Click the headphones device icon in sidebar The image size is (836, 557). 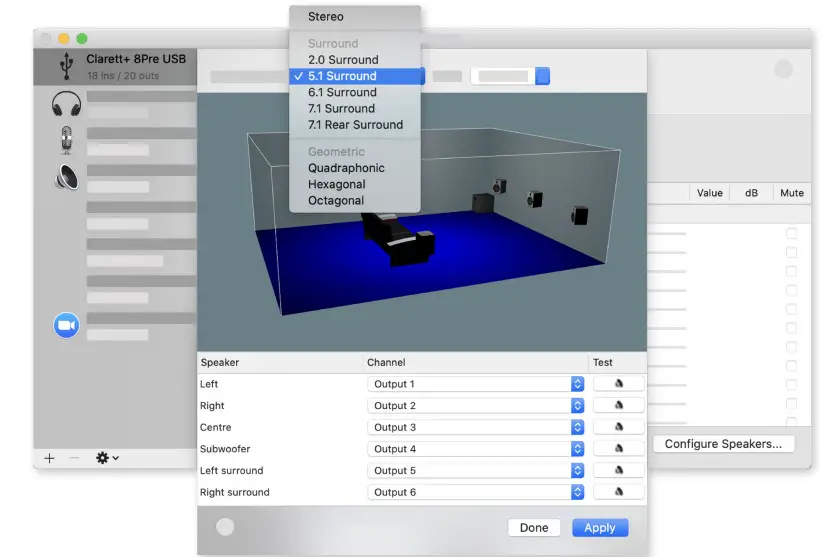click(67, 103)
